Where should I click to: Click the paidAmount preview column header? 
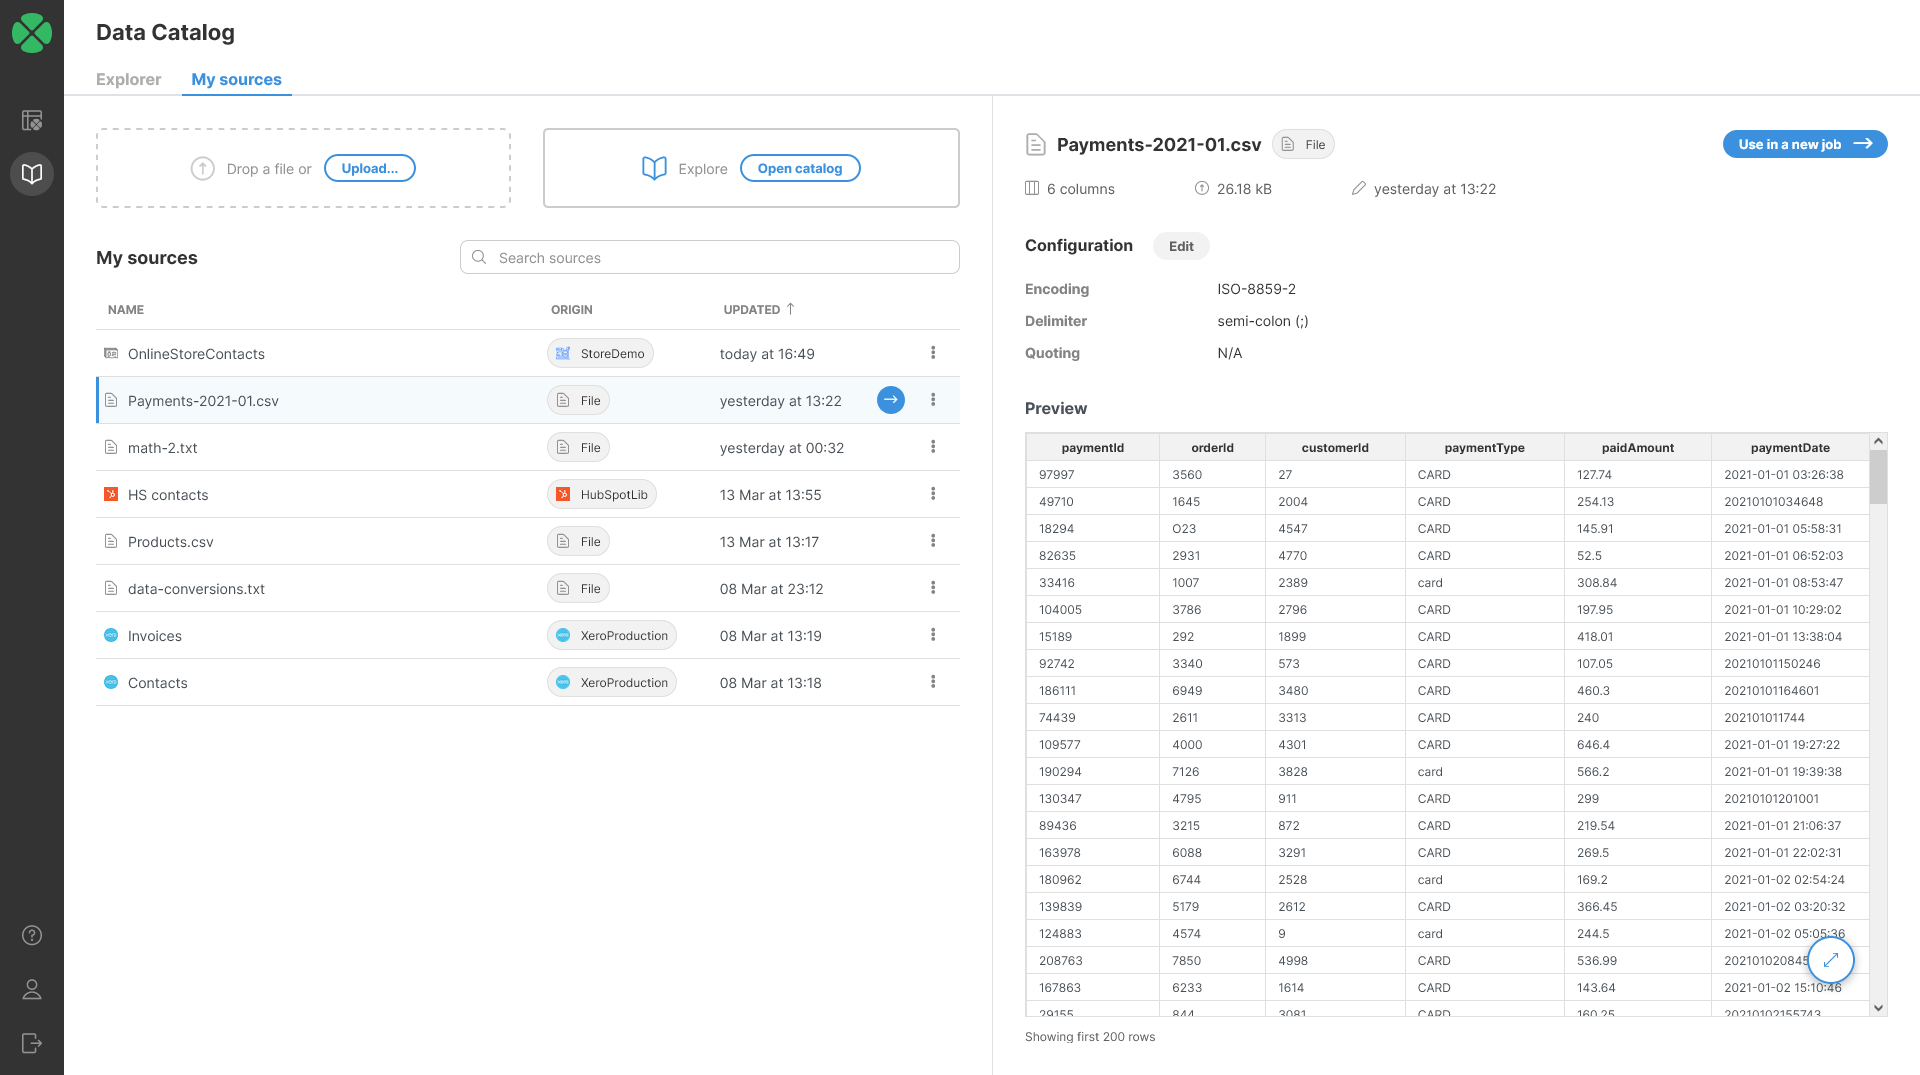[1637, 447]
